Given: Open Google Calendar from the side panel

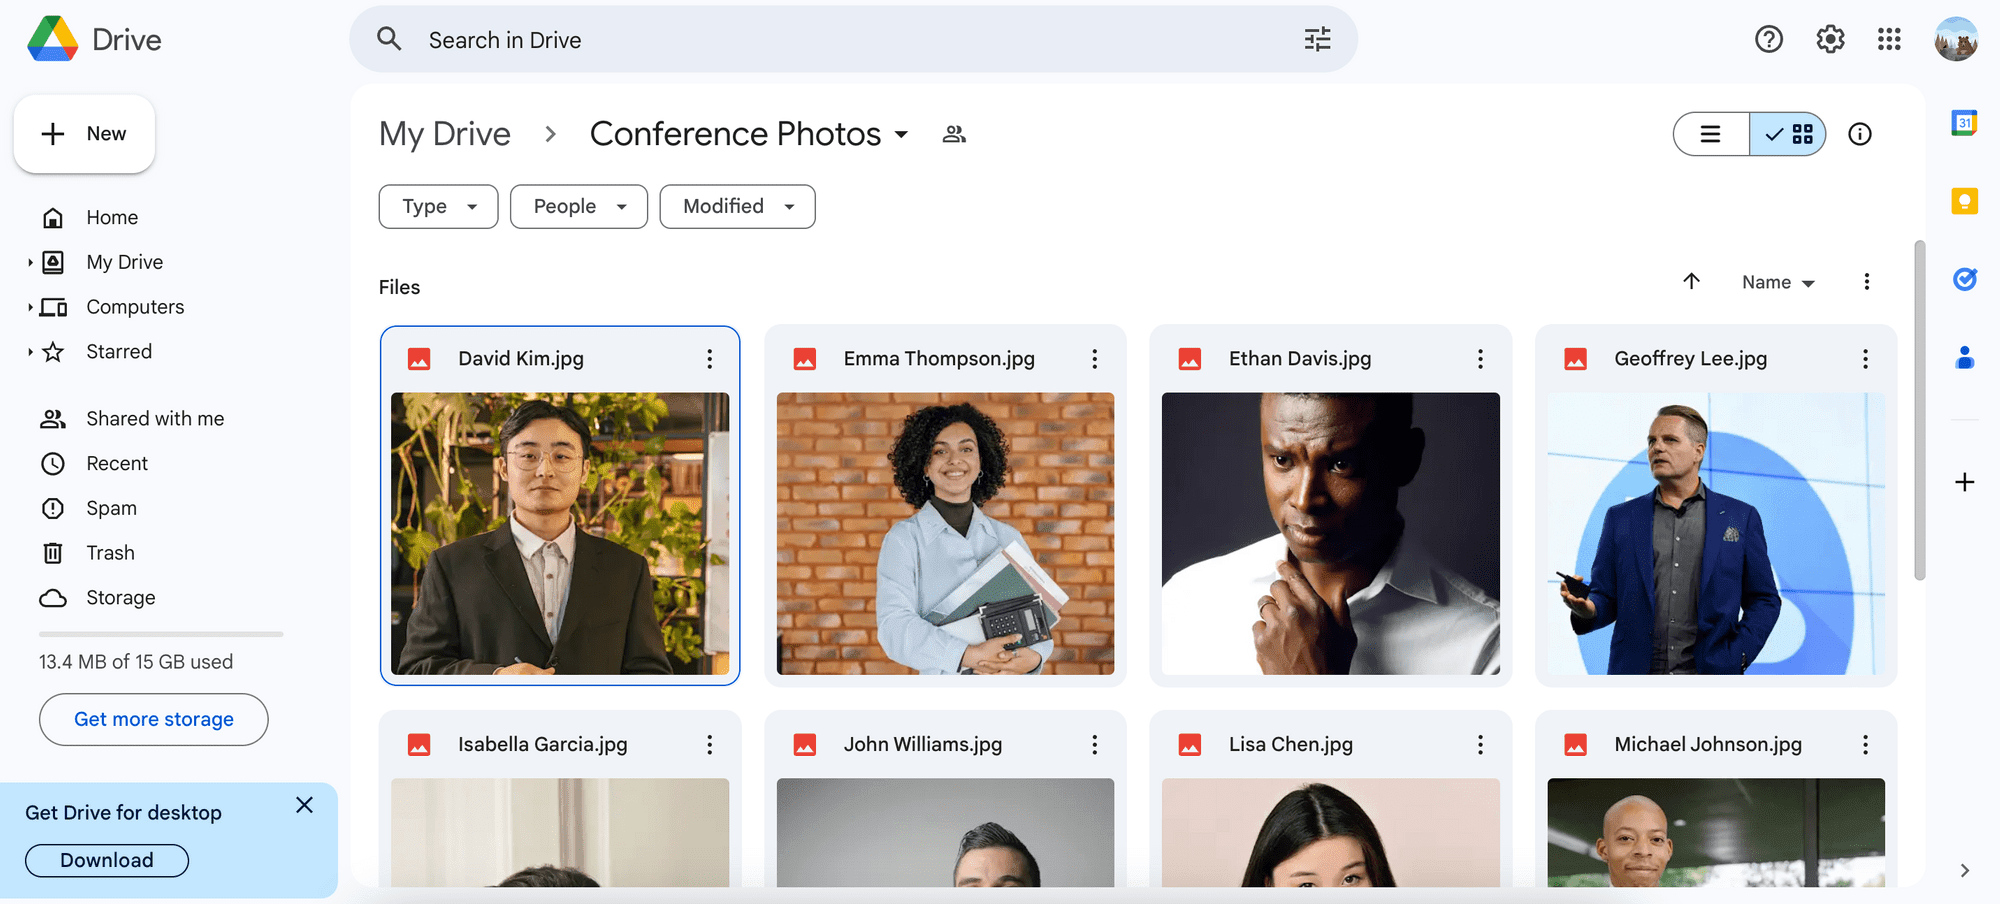Looking at the screenshot, I should point(1964,122).
